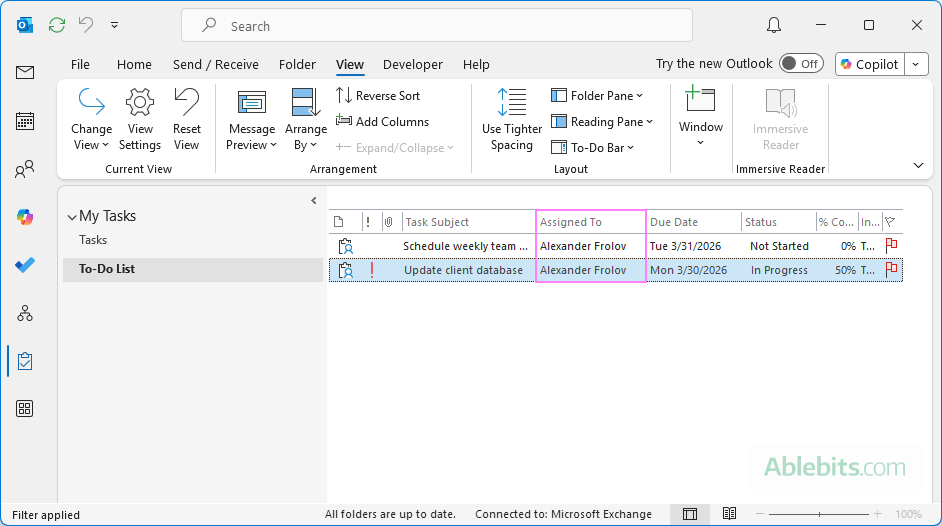Open the File tab
The height and width of the screenshot is (526, 942).
(x=80, y=64)
